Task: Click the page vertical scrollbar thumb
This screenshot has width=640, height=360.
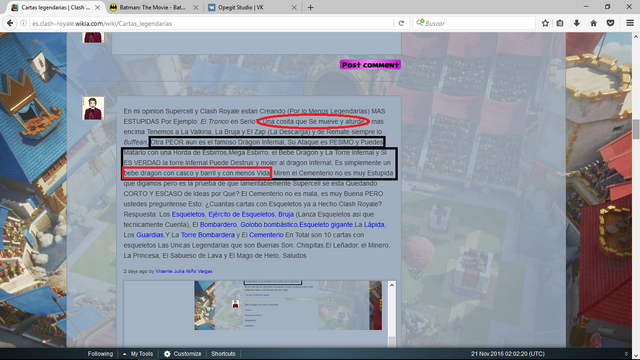Action: click(x=636, y=129)
